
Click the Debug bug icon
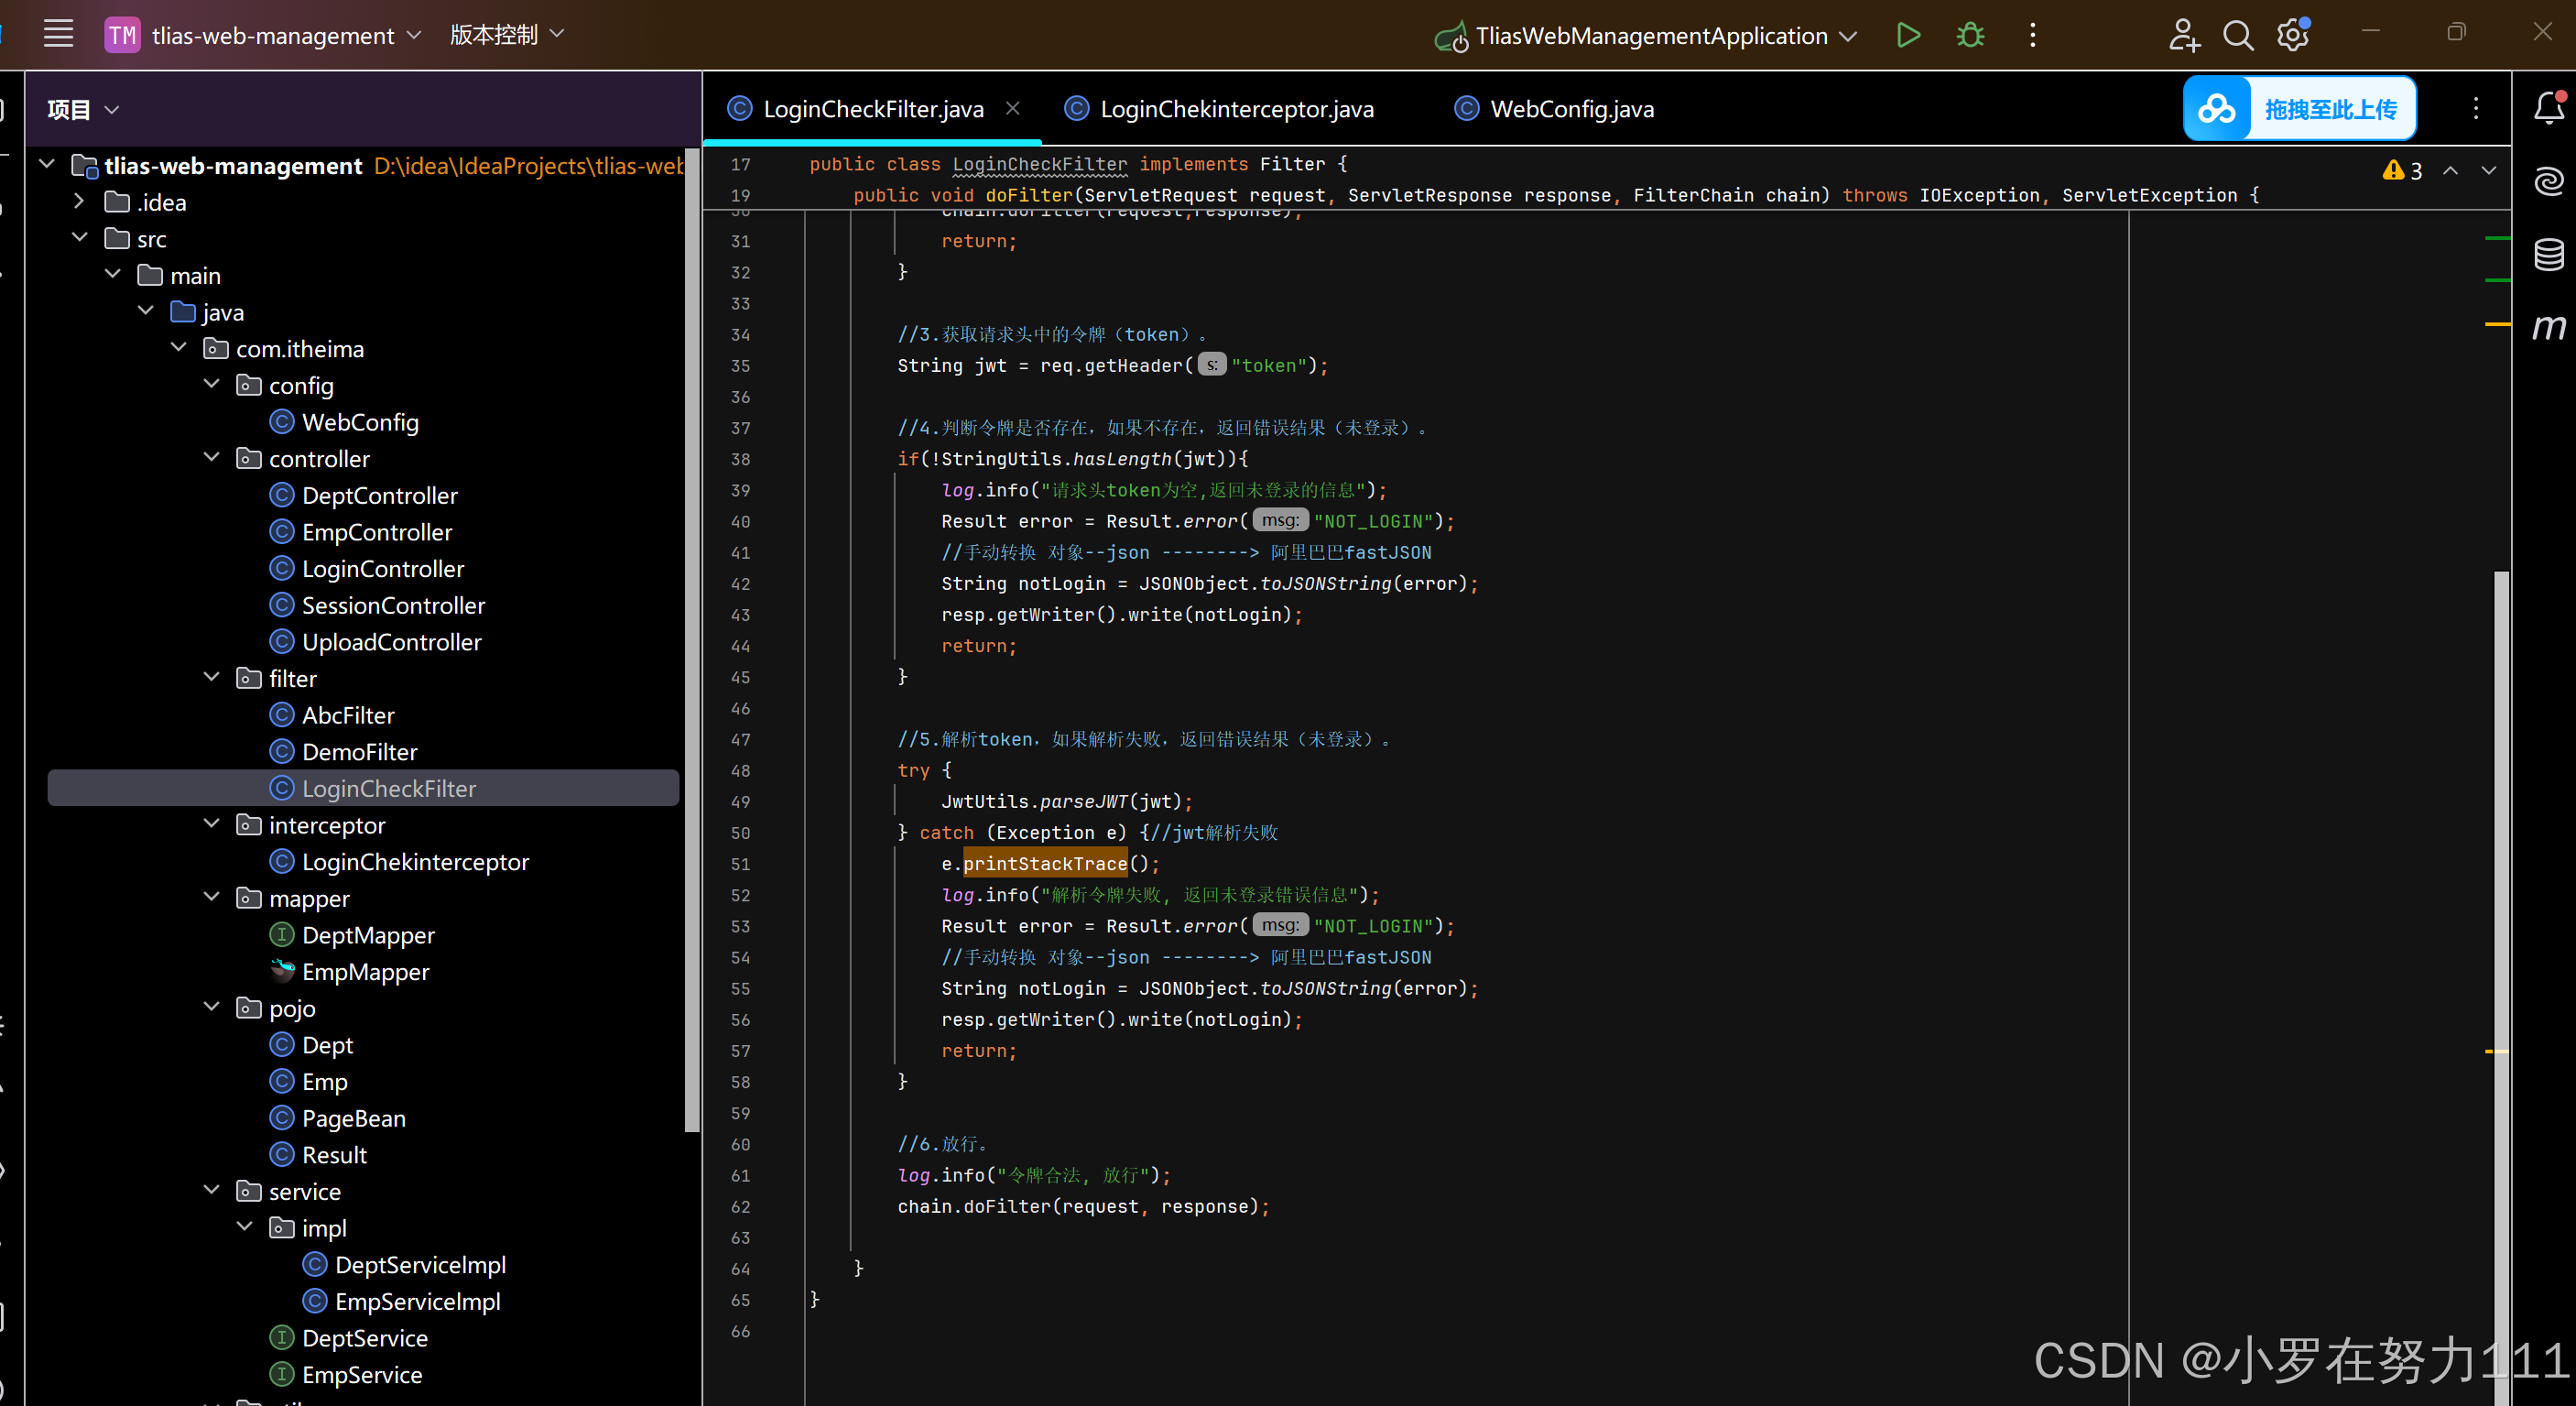pyautogui.click(x=1970, y=36)
